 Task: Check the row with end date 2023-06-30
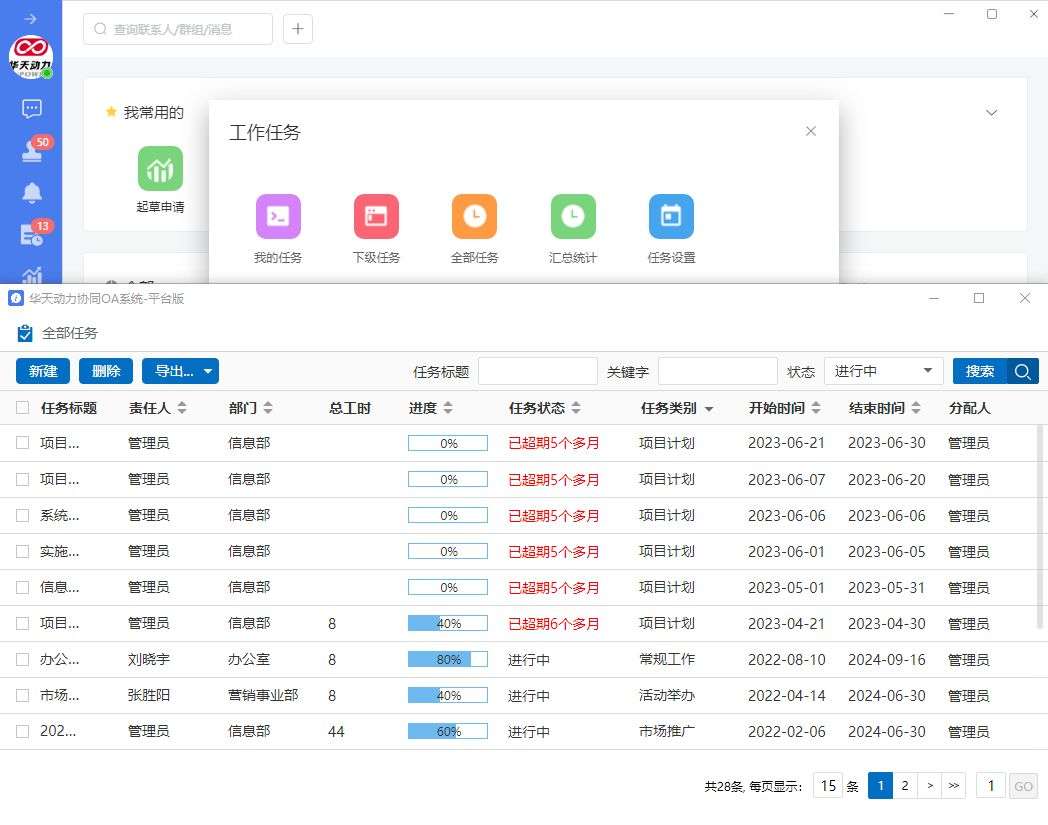tap(22, 443)
